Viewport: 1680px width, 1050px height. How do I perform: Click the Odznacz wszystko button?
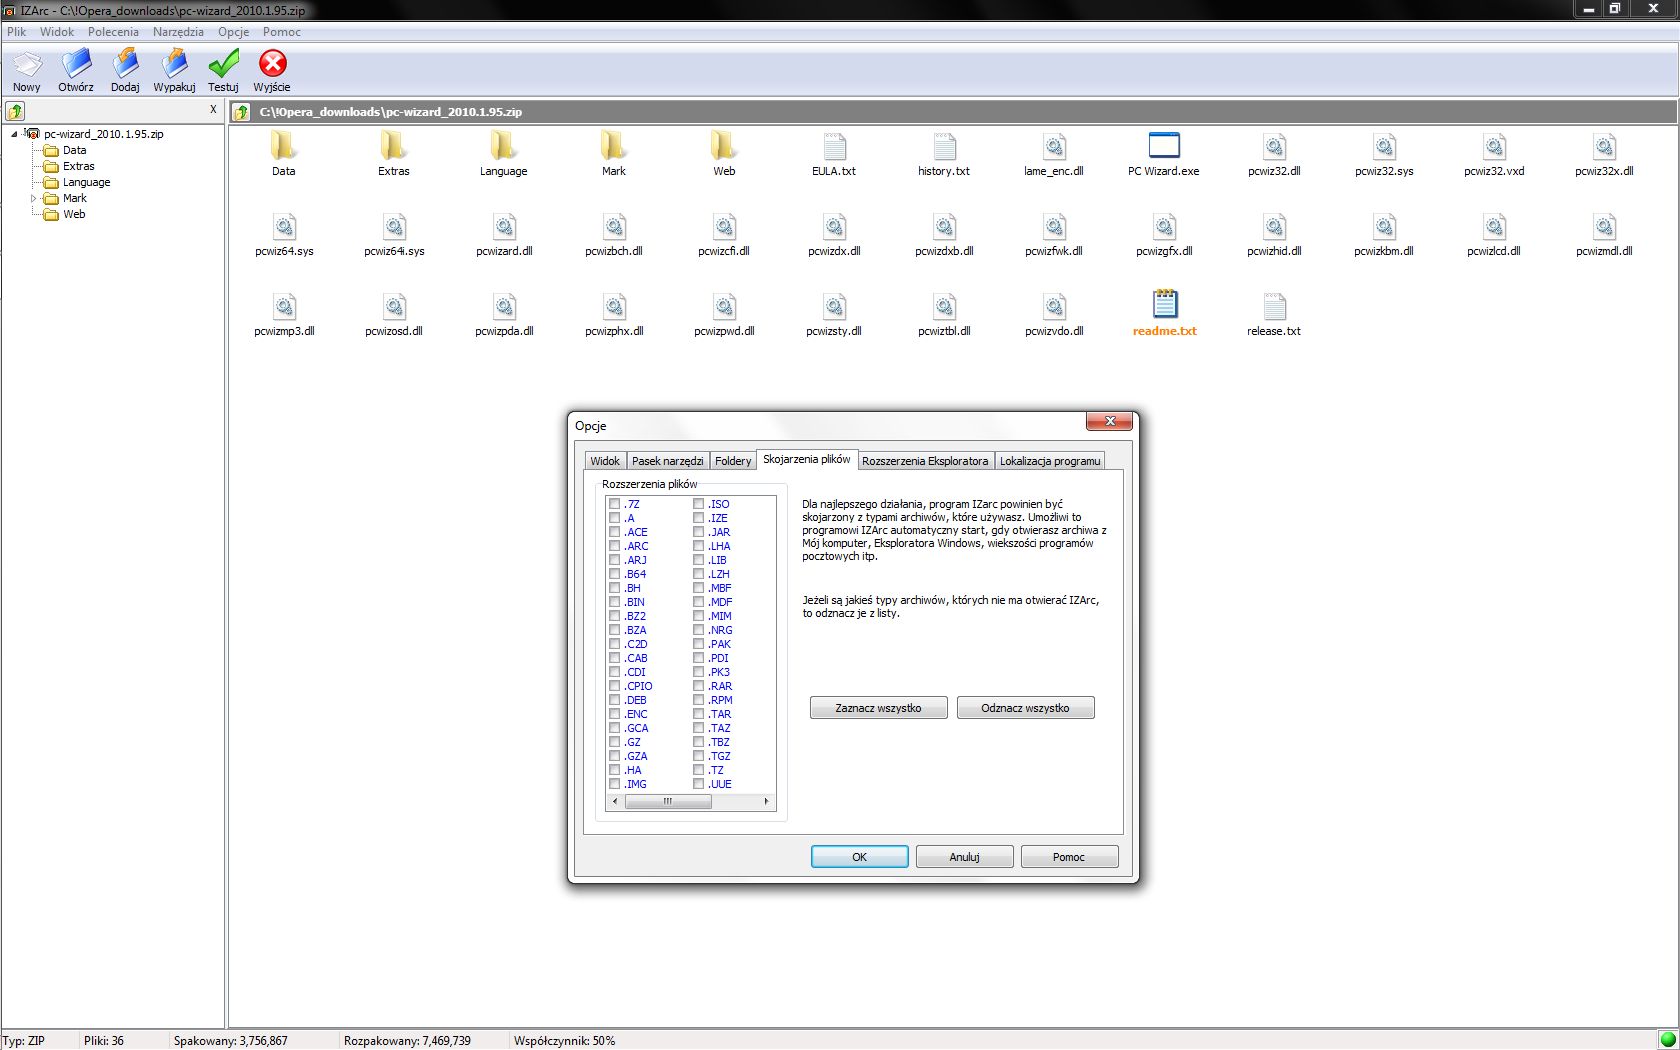[1025, 708]
